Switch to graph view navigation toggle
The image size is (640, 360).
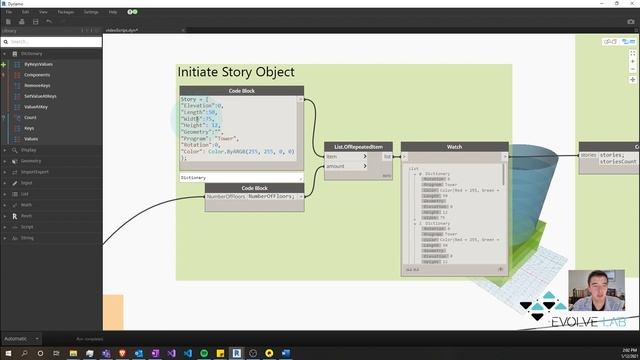628,42
